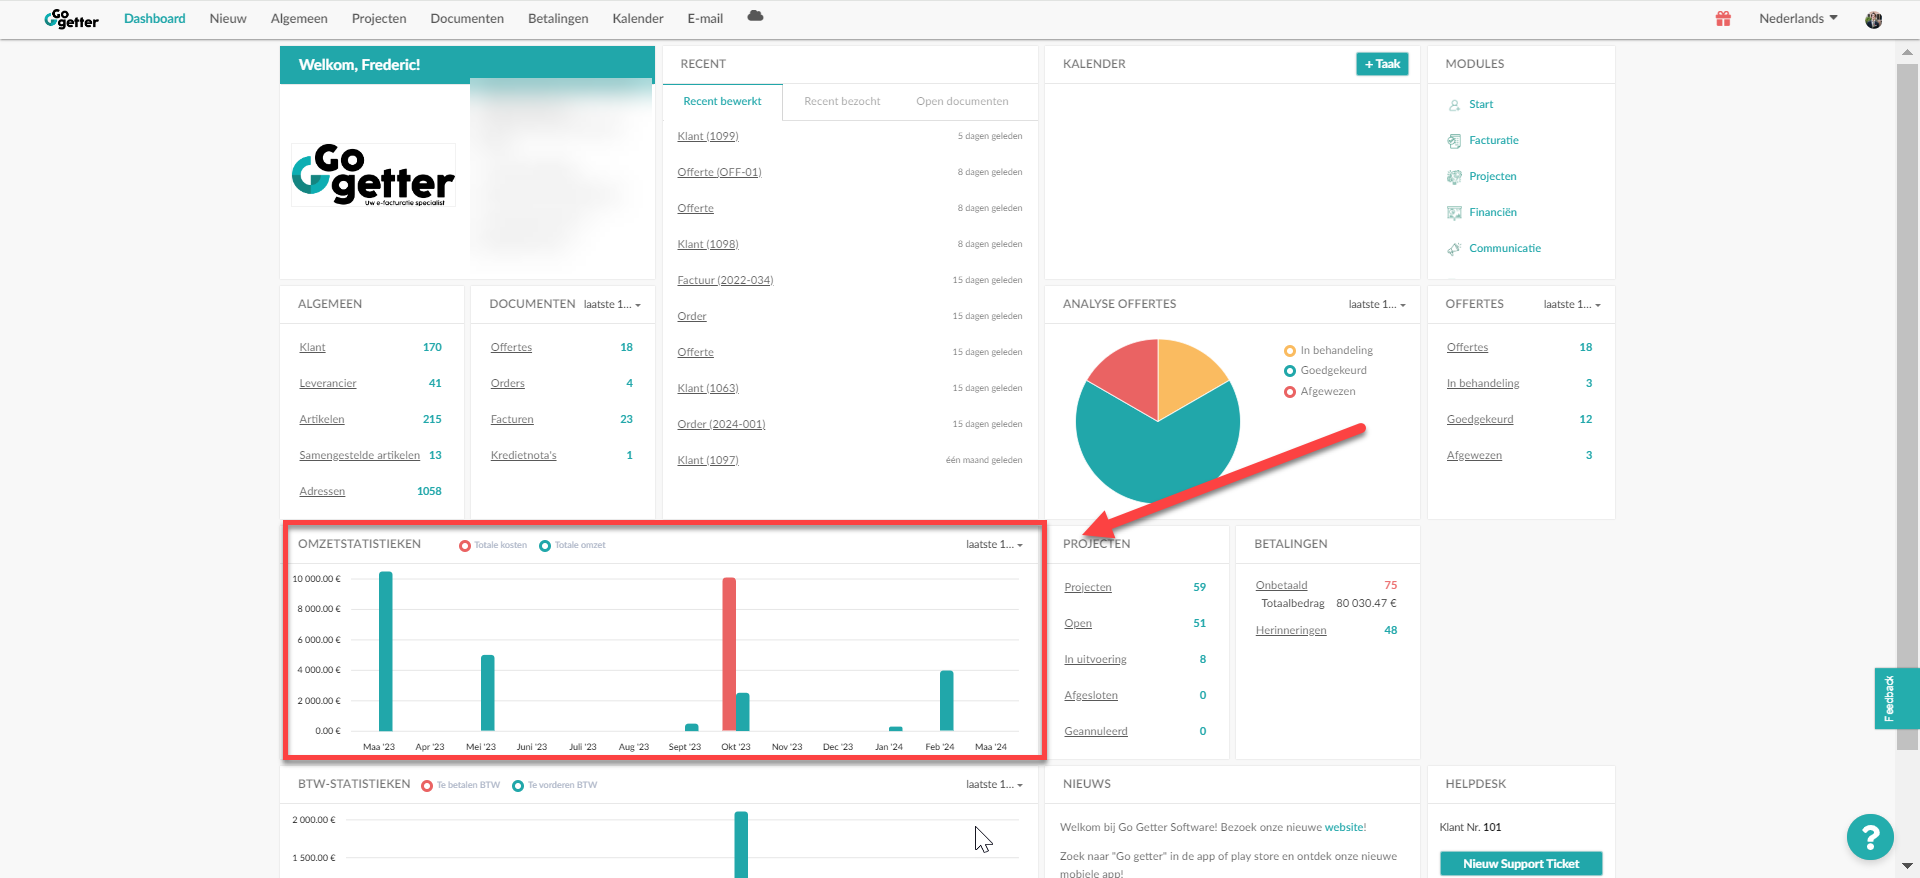Screen dimensions: 1920x878
Task: Click the Start module icon
Action: click(1454, 104)
